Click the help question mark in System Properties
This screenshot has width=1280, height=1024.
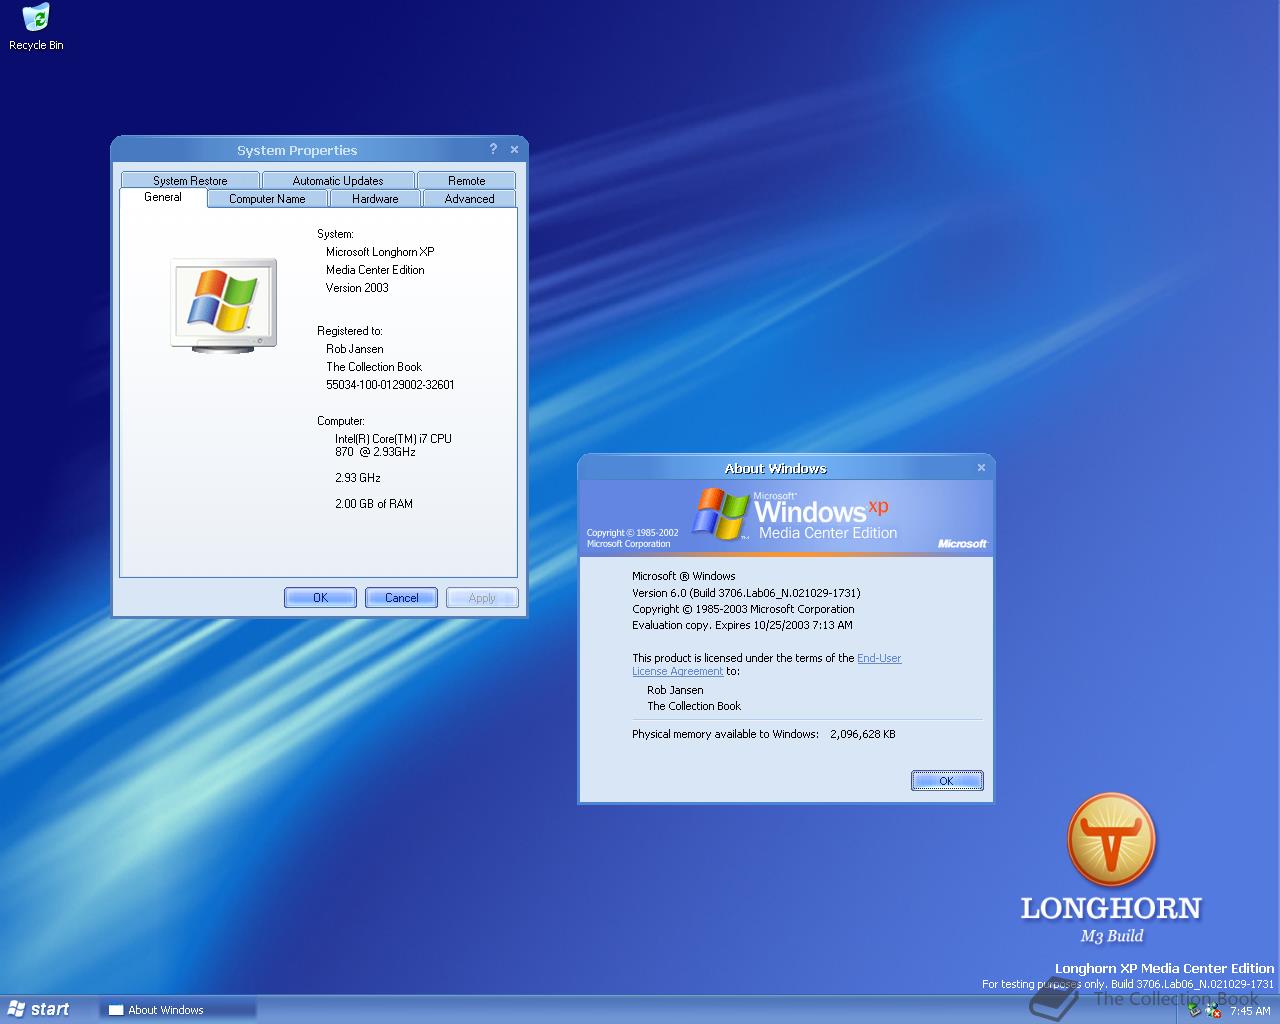(x=492, y=149)
